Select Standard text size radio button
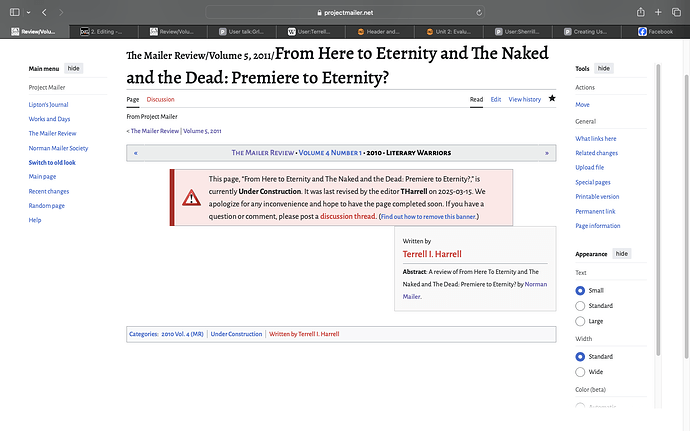The width and height of the screenshot is (690, 431). 580,306
